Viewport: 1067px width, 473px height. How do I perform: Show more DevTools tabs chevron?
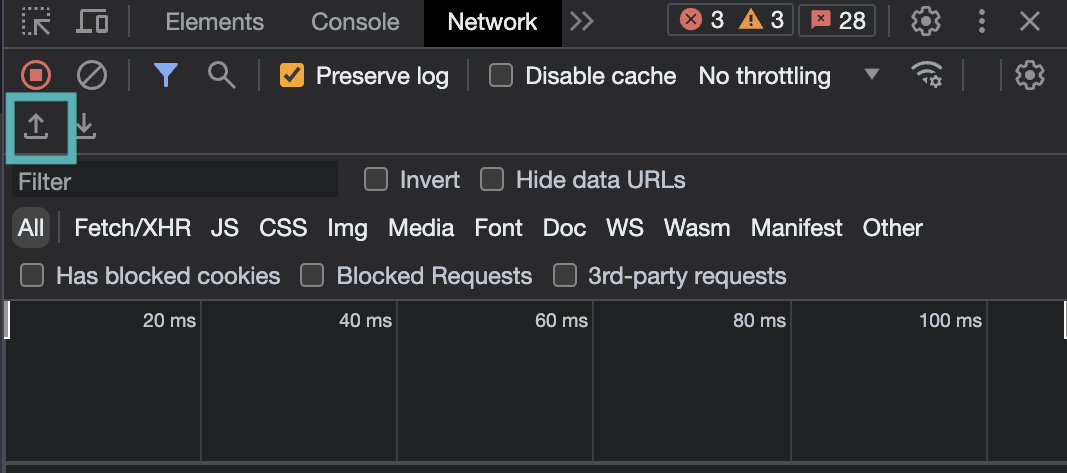click(x=582, y=21)
